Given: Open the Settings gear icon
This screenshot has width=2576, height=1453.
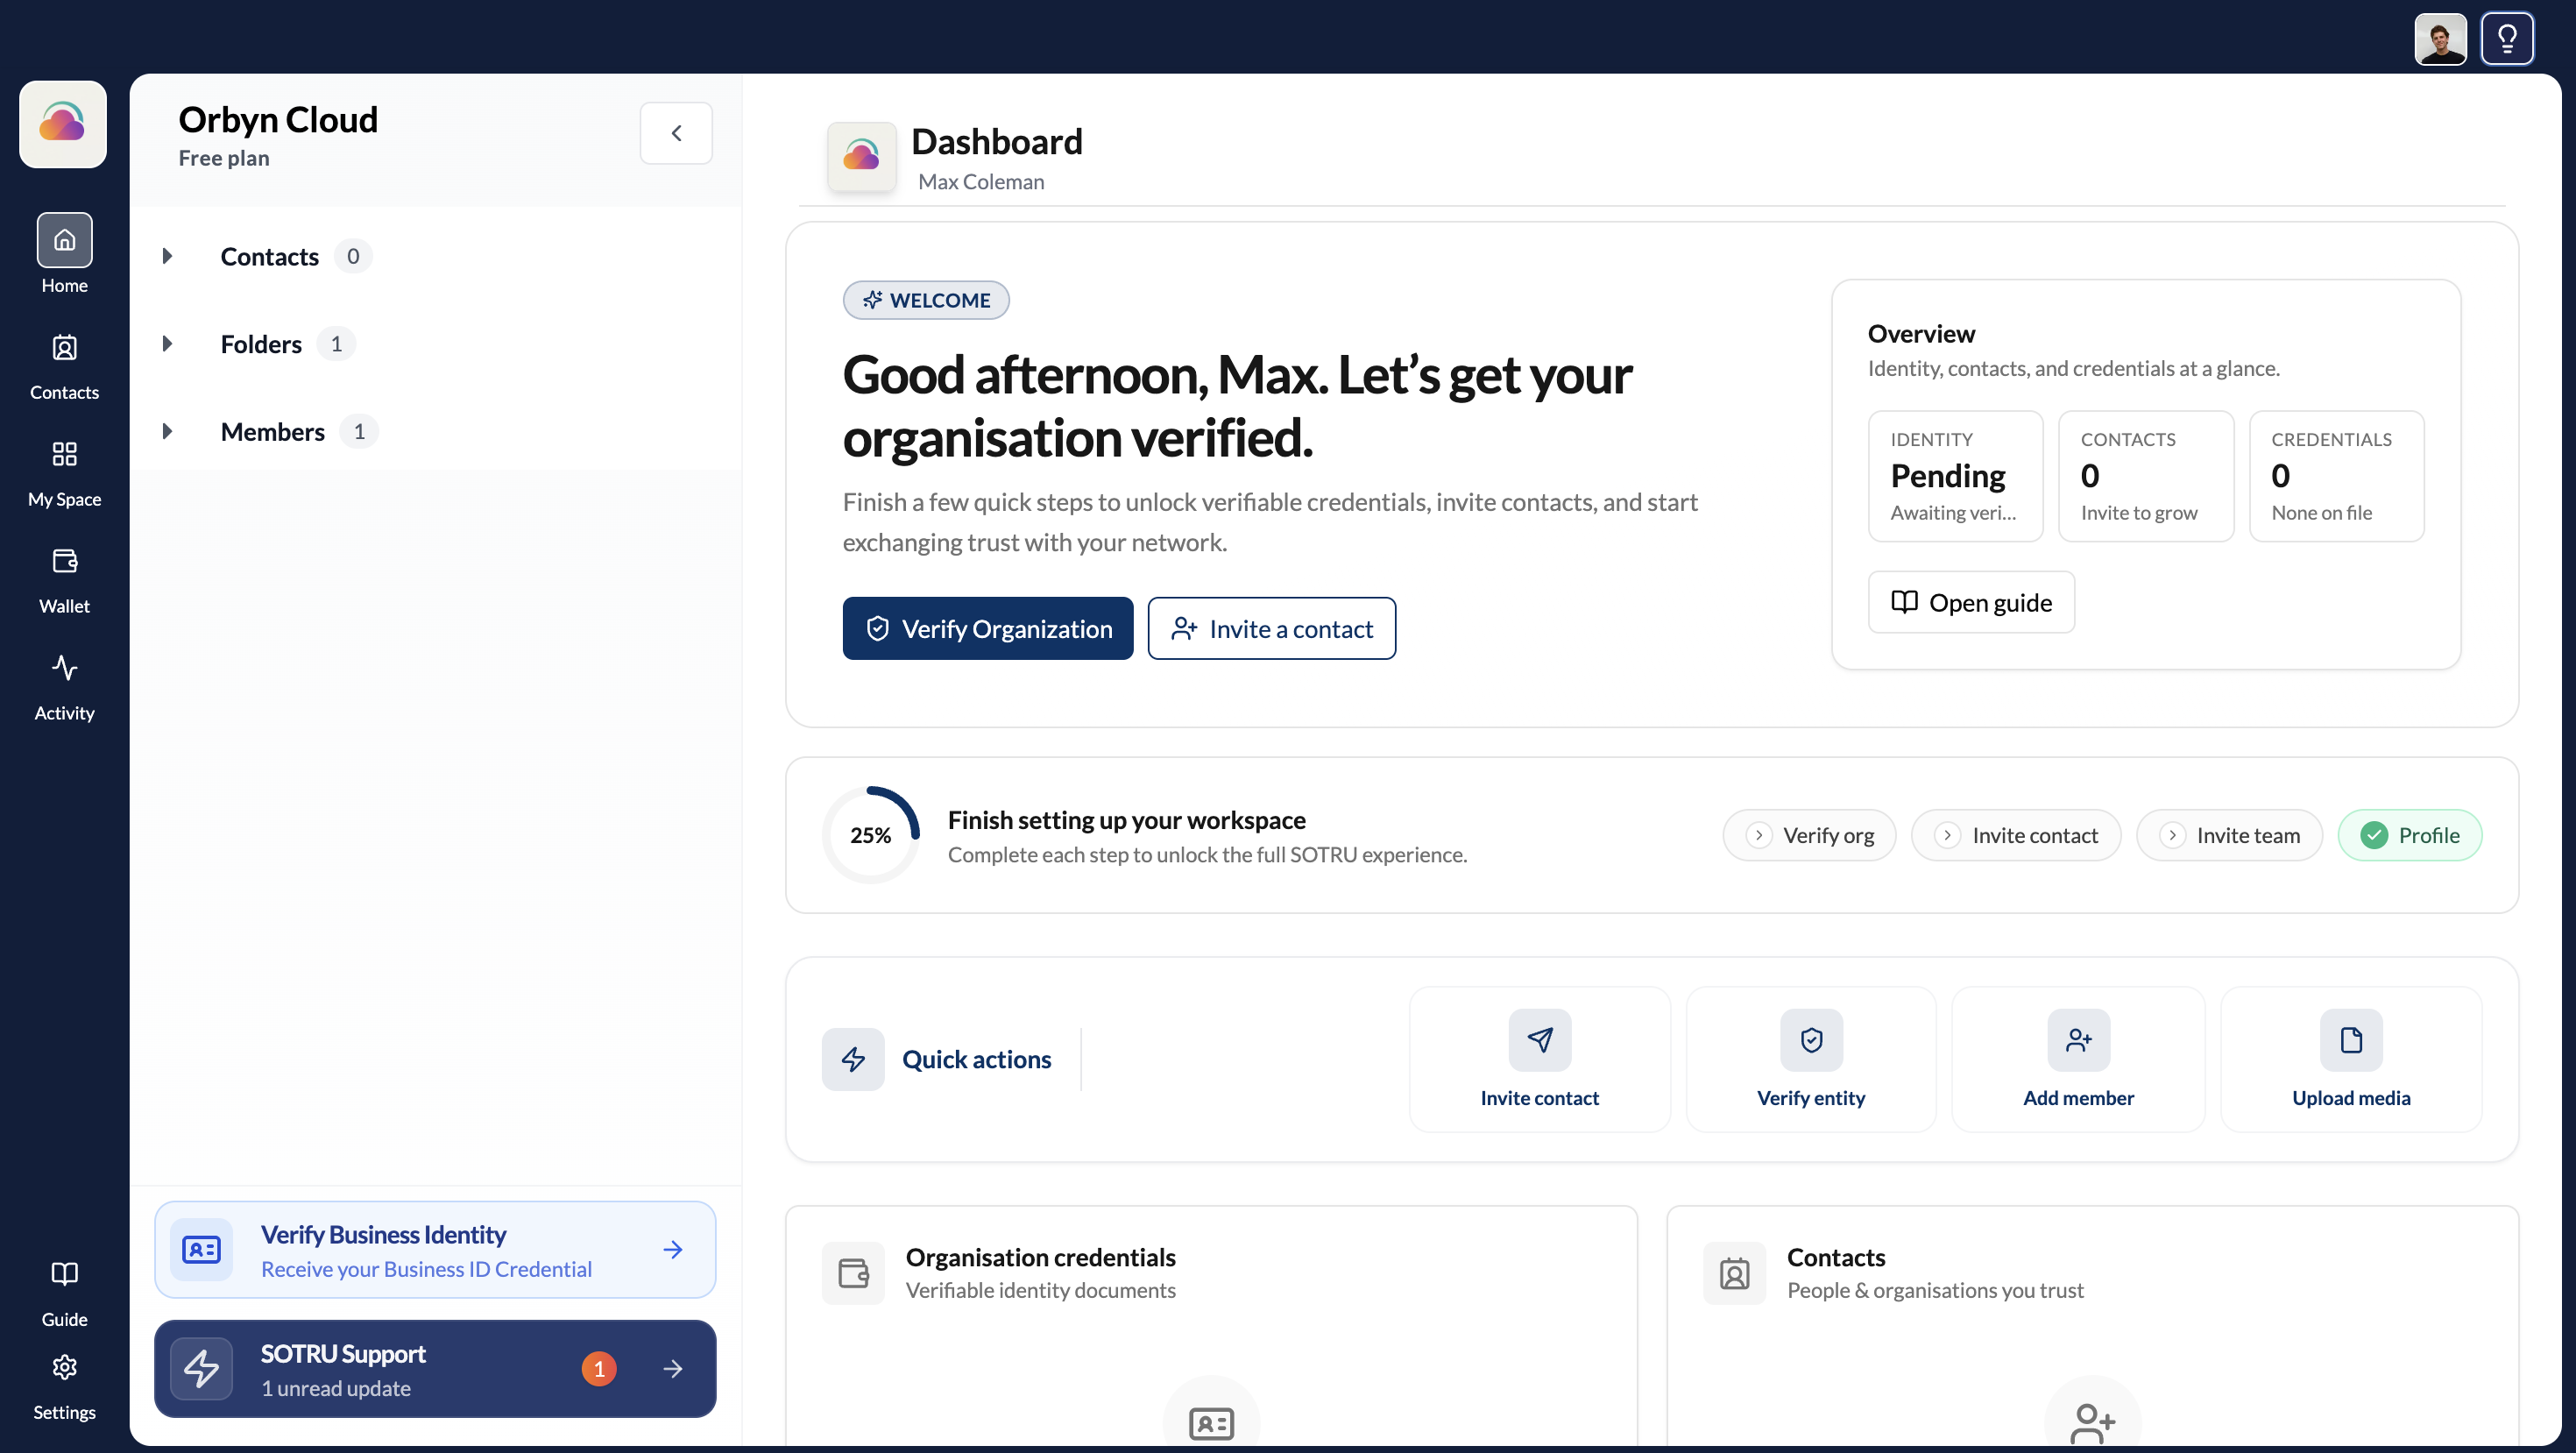Looking at the screenshot, I should tap(64, 1367).
